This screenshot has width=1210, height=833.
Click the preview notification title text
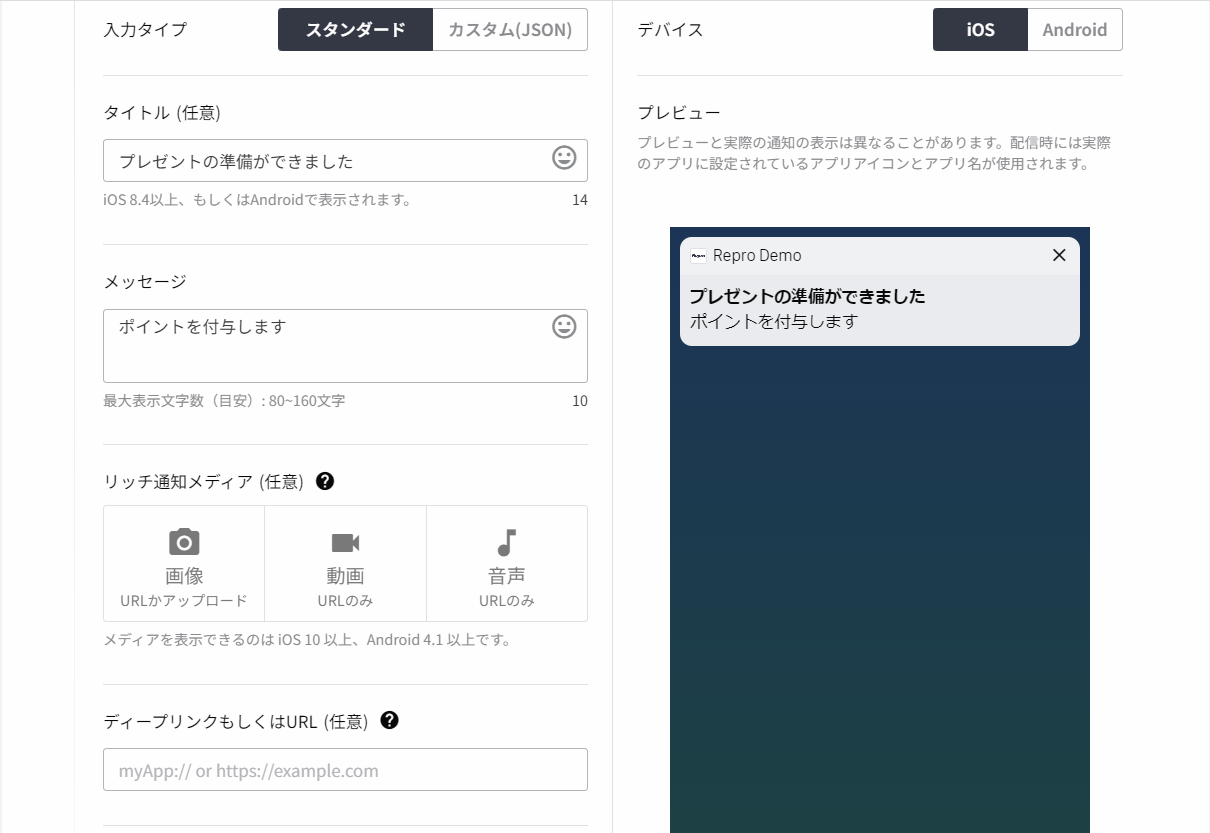(807, 296)
